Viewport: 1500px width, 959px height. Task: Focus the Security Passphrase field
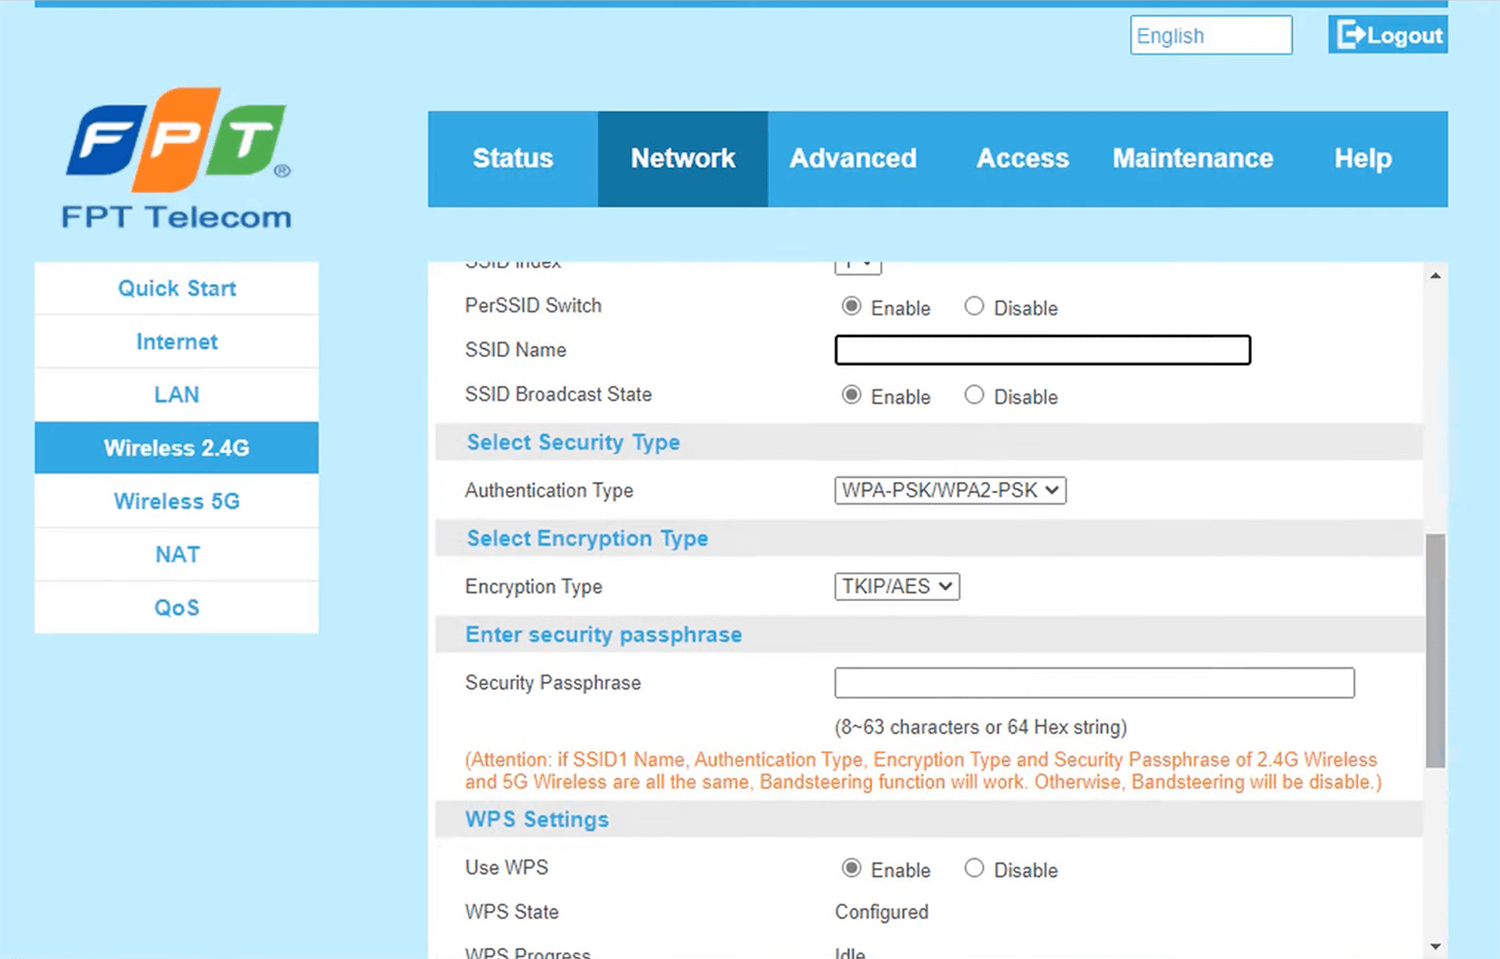coord(1094,683)
